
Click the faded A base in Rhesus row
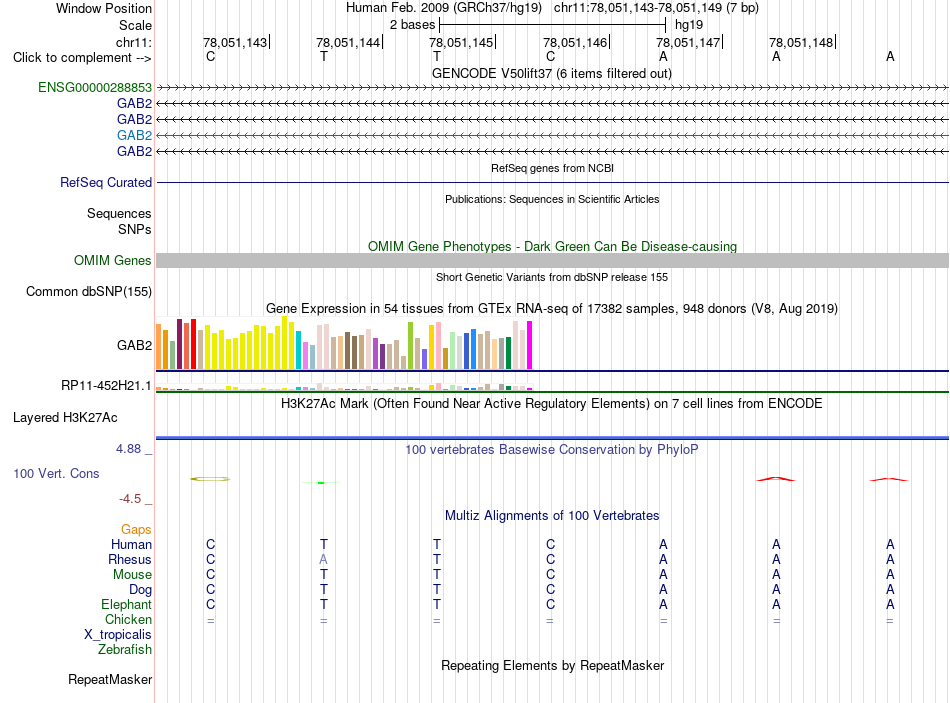[x=324, y=559]
